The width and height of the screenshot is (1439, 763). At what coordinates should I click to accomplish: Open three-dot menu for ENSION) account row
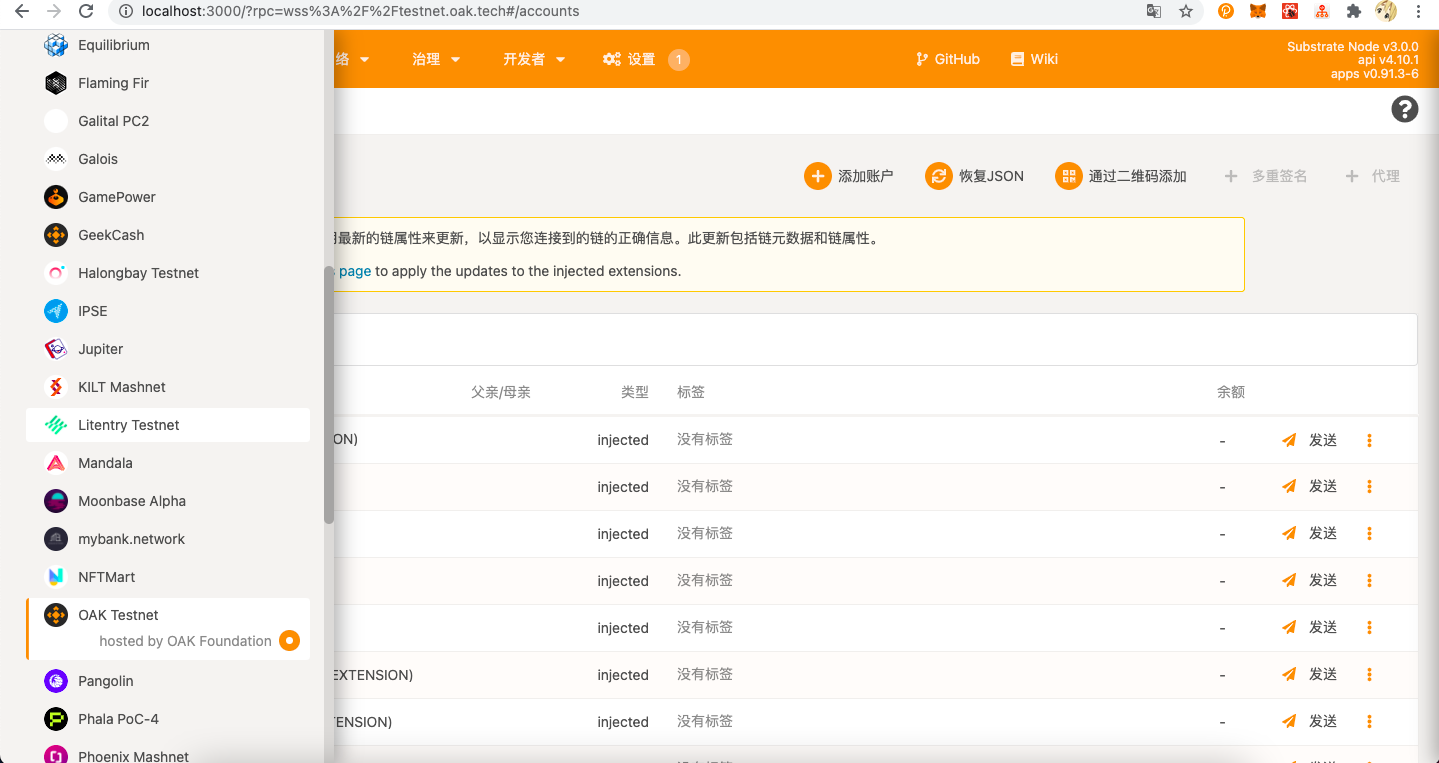pos(1369,722)
